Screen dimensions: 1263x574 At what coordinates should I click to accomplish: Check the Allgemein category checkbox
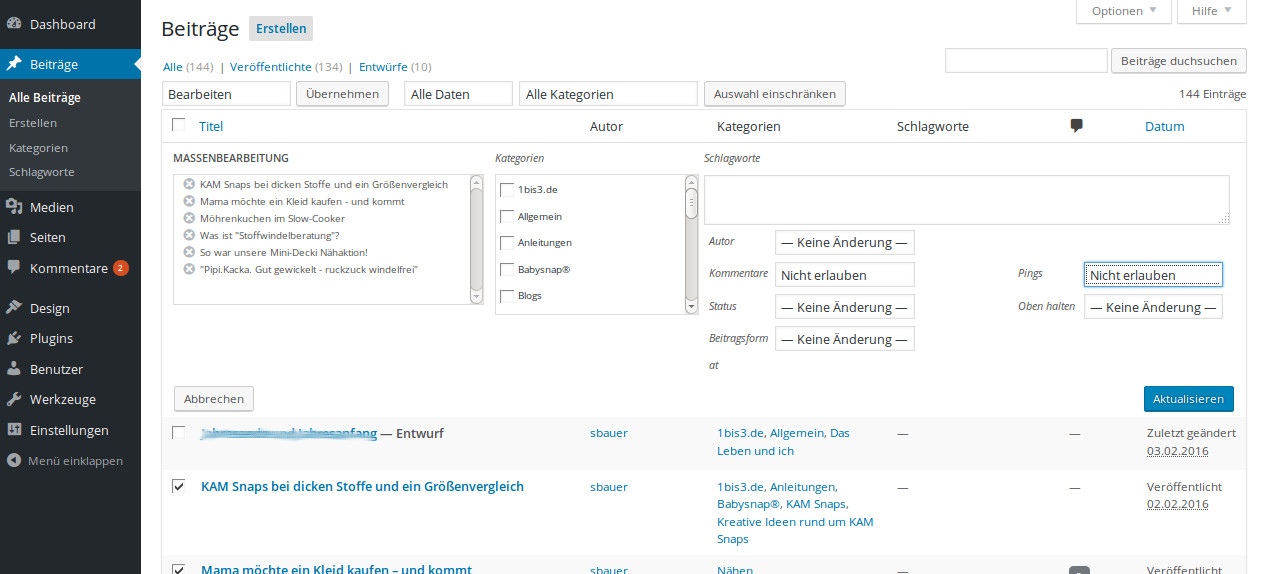[507, 216]
